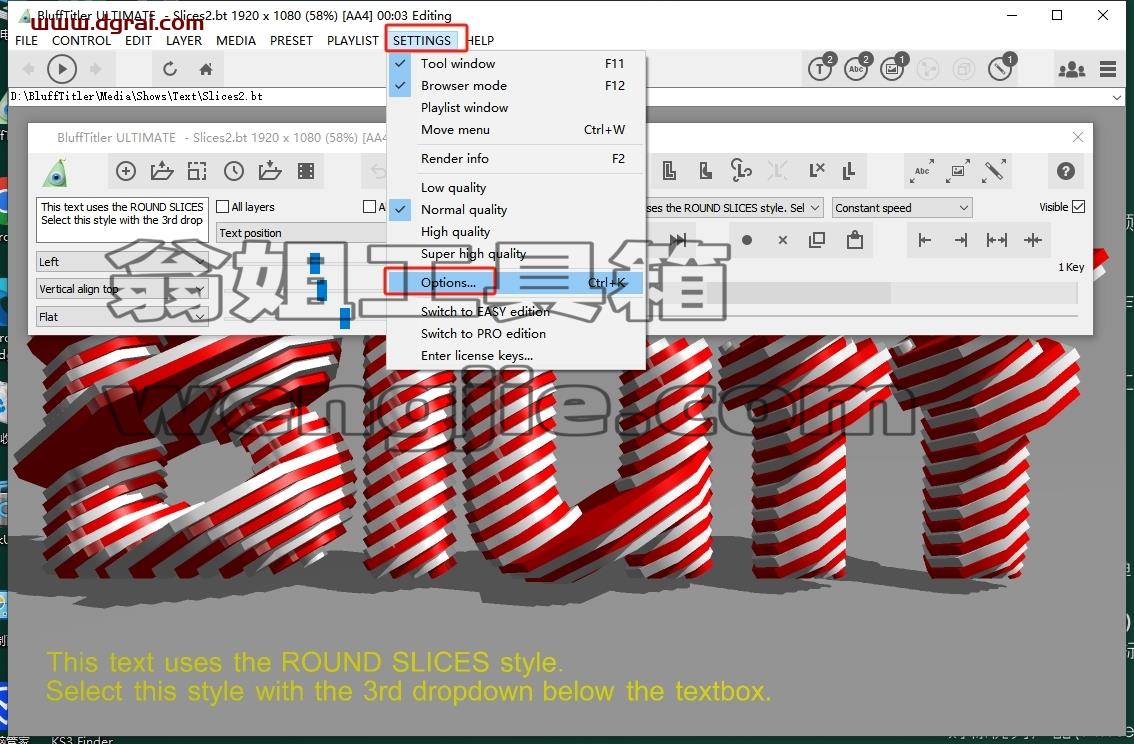
Task: Click the text box with ROUND SLICES text
Action: 122,219
